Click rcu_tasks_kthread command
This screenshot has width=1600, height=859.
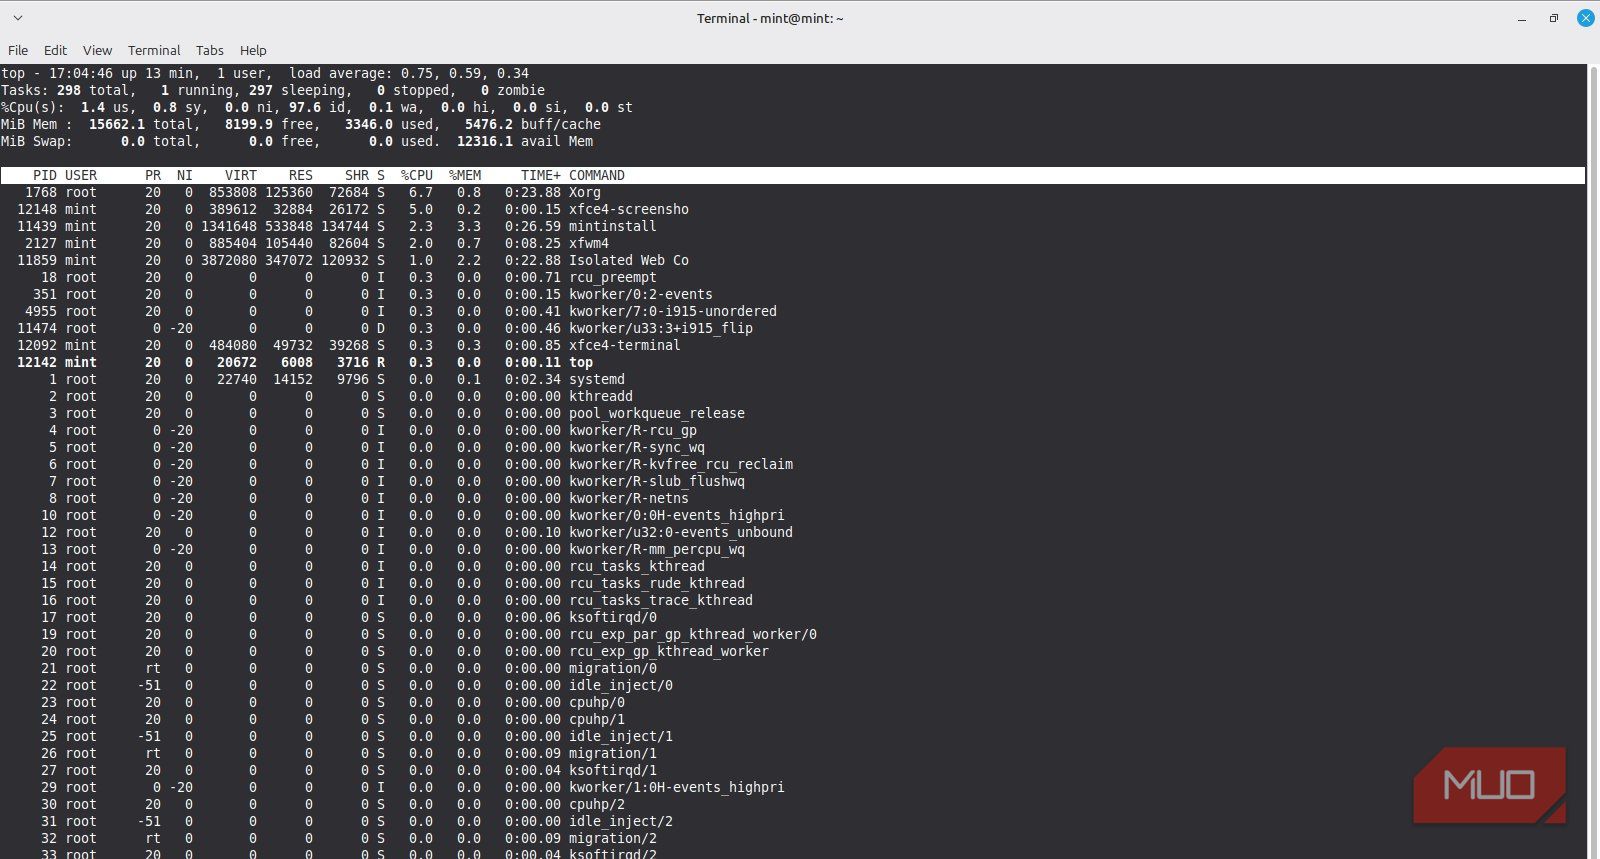click(x=637, y=566)
